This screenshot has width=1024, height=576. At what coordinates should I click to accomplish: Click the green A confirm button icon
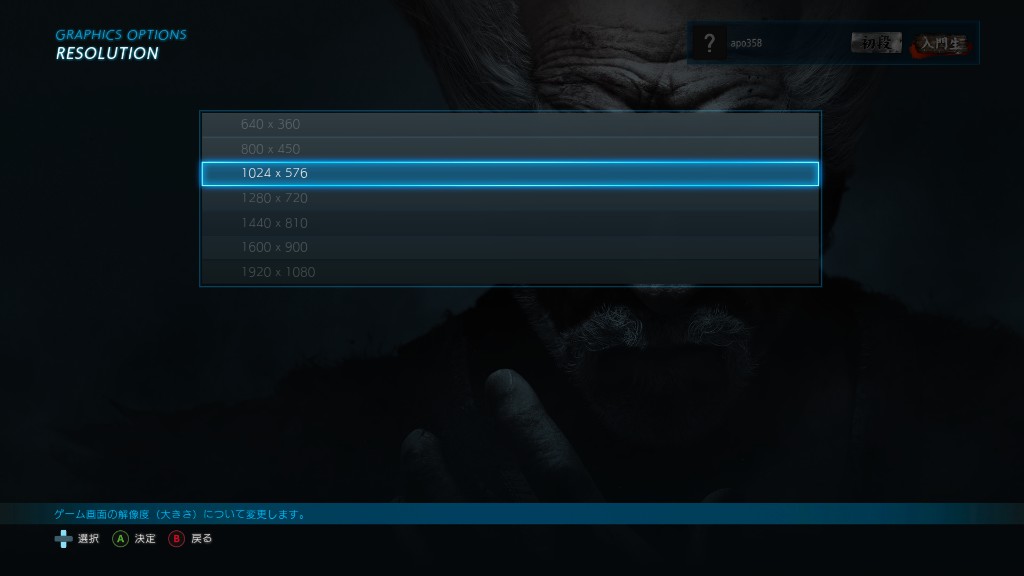[120, 539]
